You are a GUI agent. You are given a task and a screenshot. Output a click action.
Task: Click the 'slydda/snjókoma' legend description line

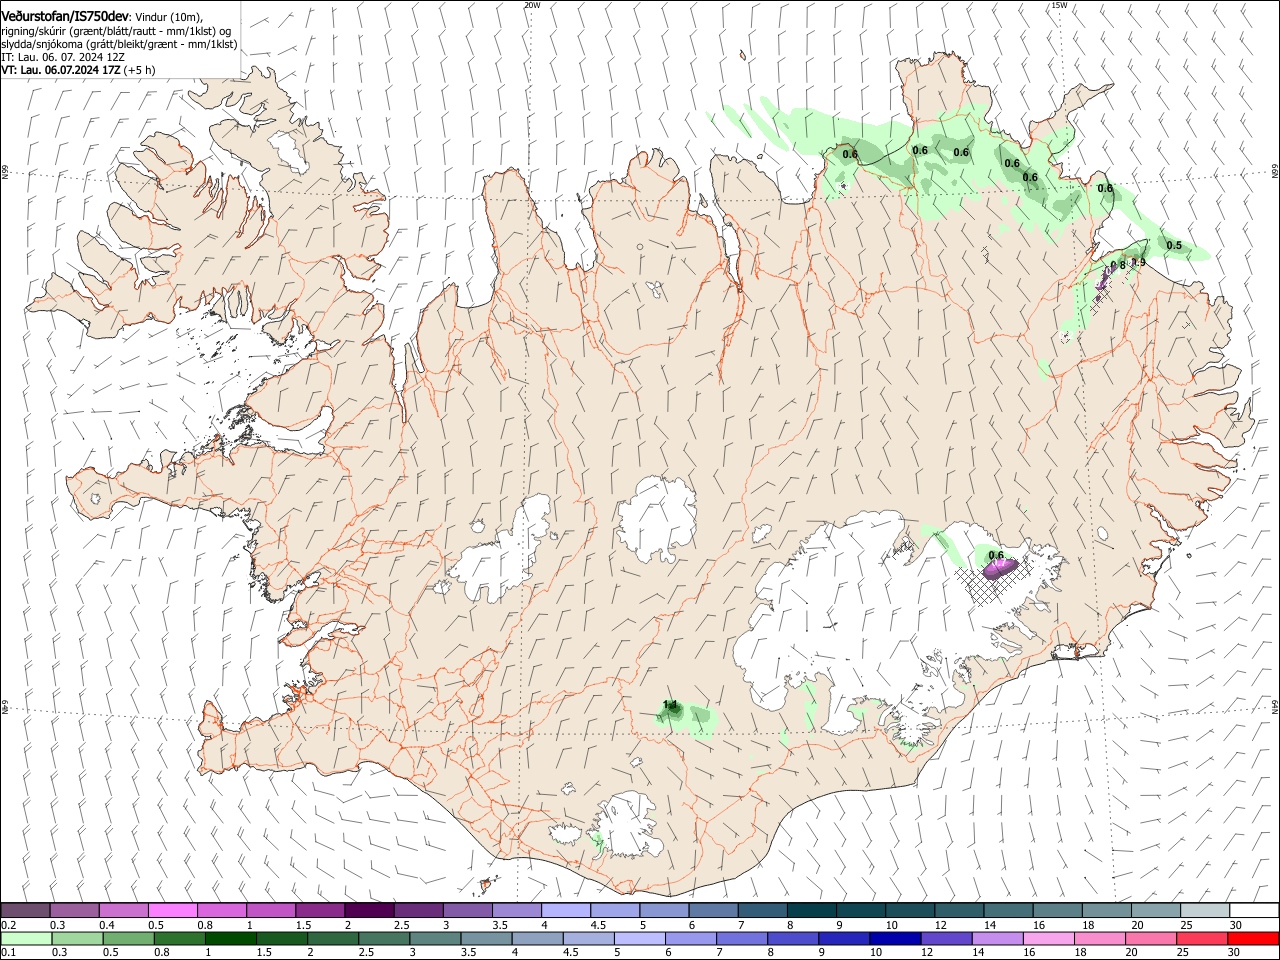tap(119, 44)
